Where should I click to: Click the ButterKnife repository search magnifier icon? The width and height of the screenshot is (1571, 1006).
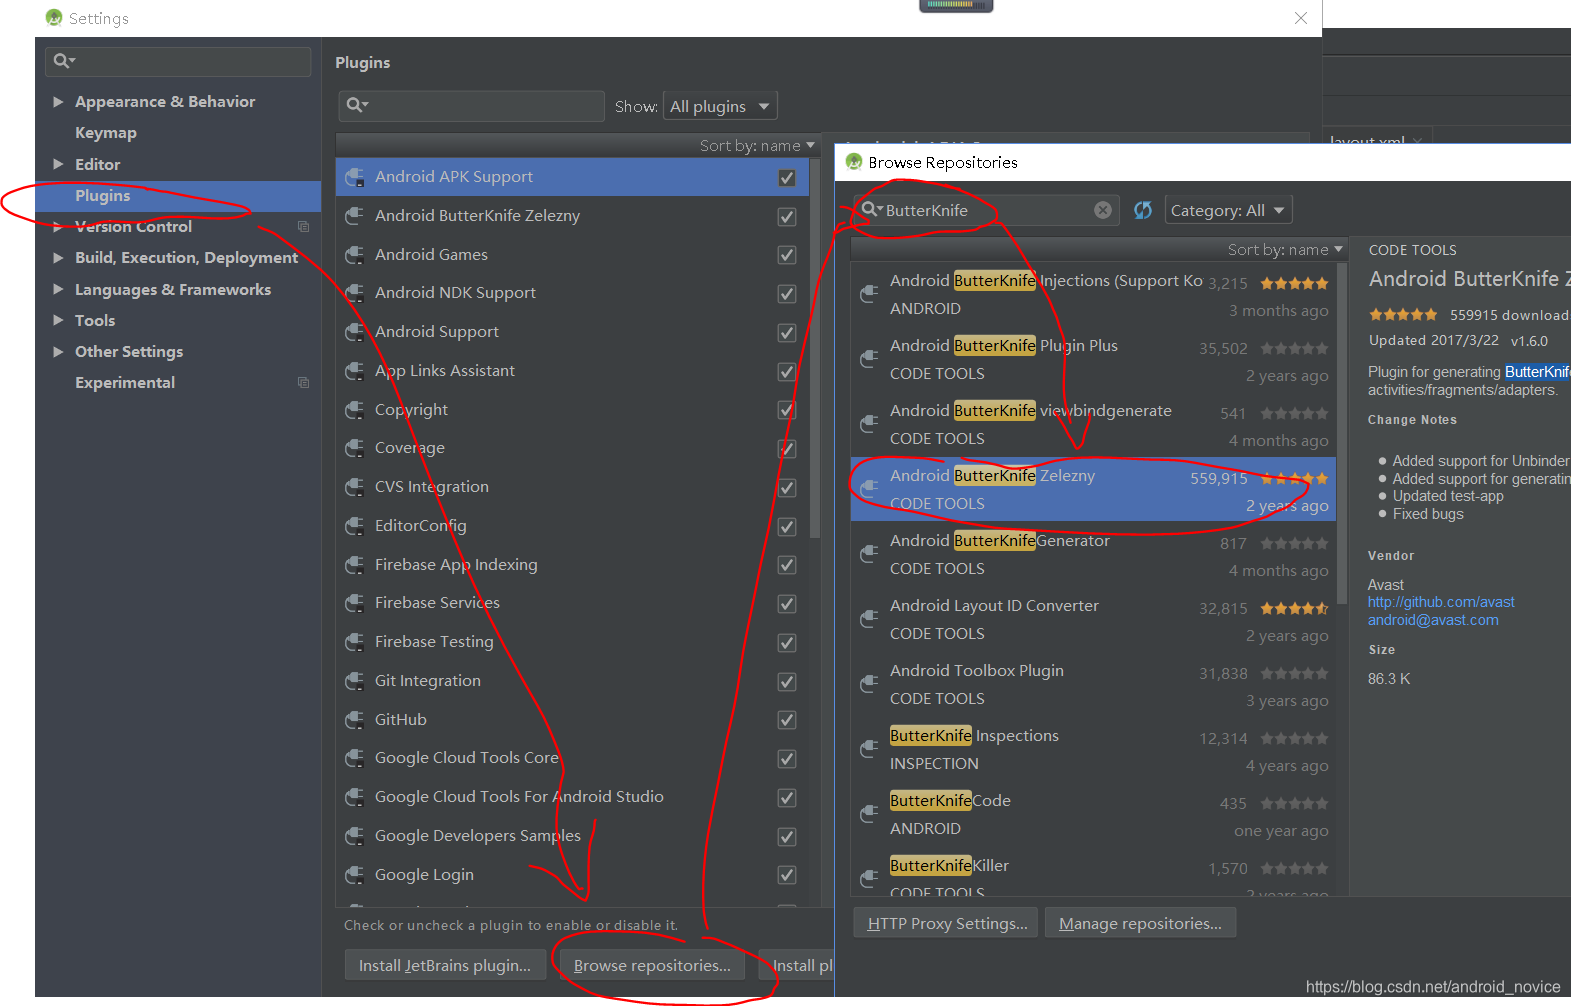[x=871, y=209]
